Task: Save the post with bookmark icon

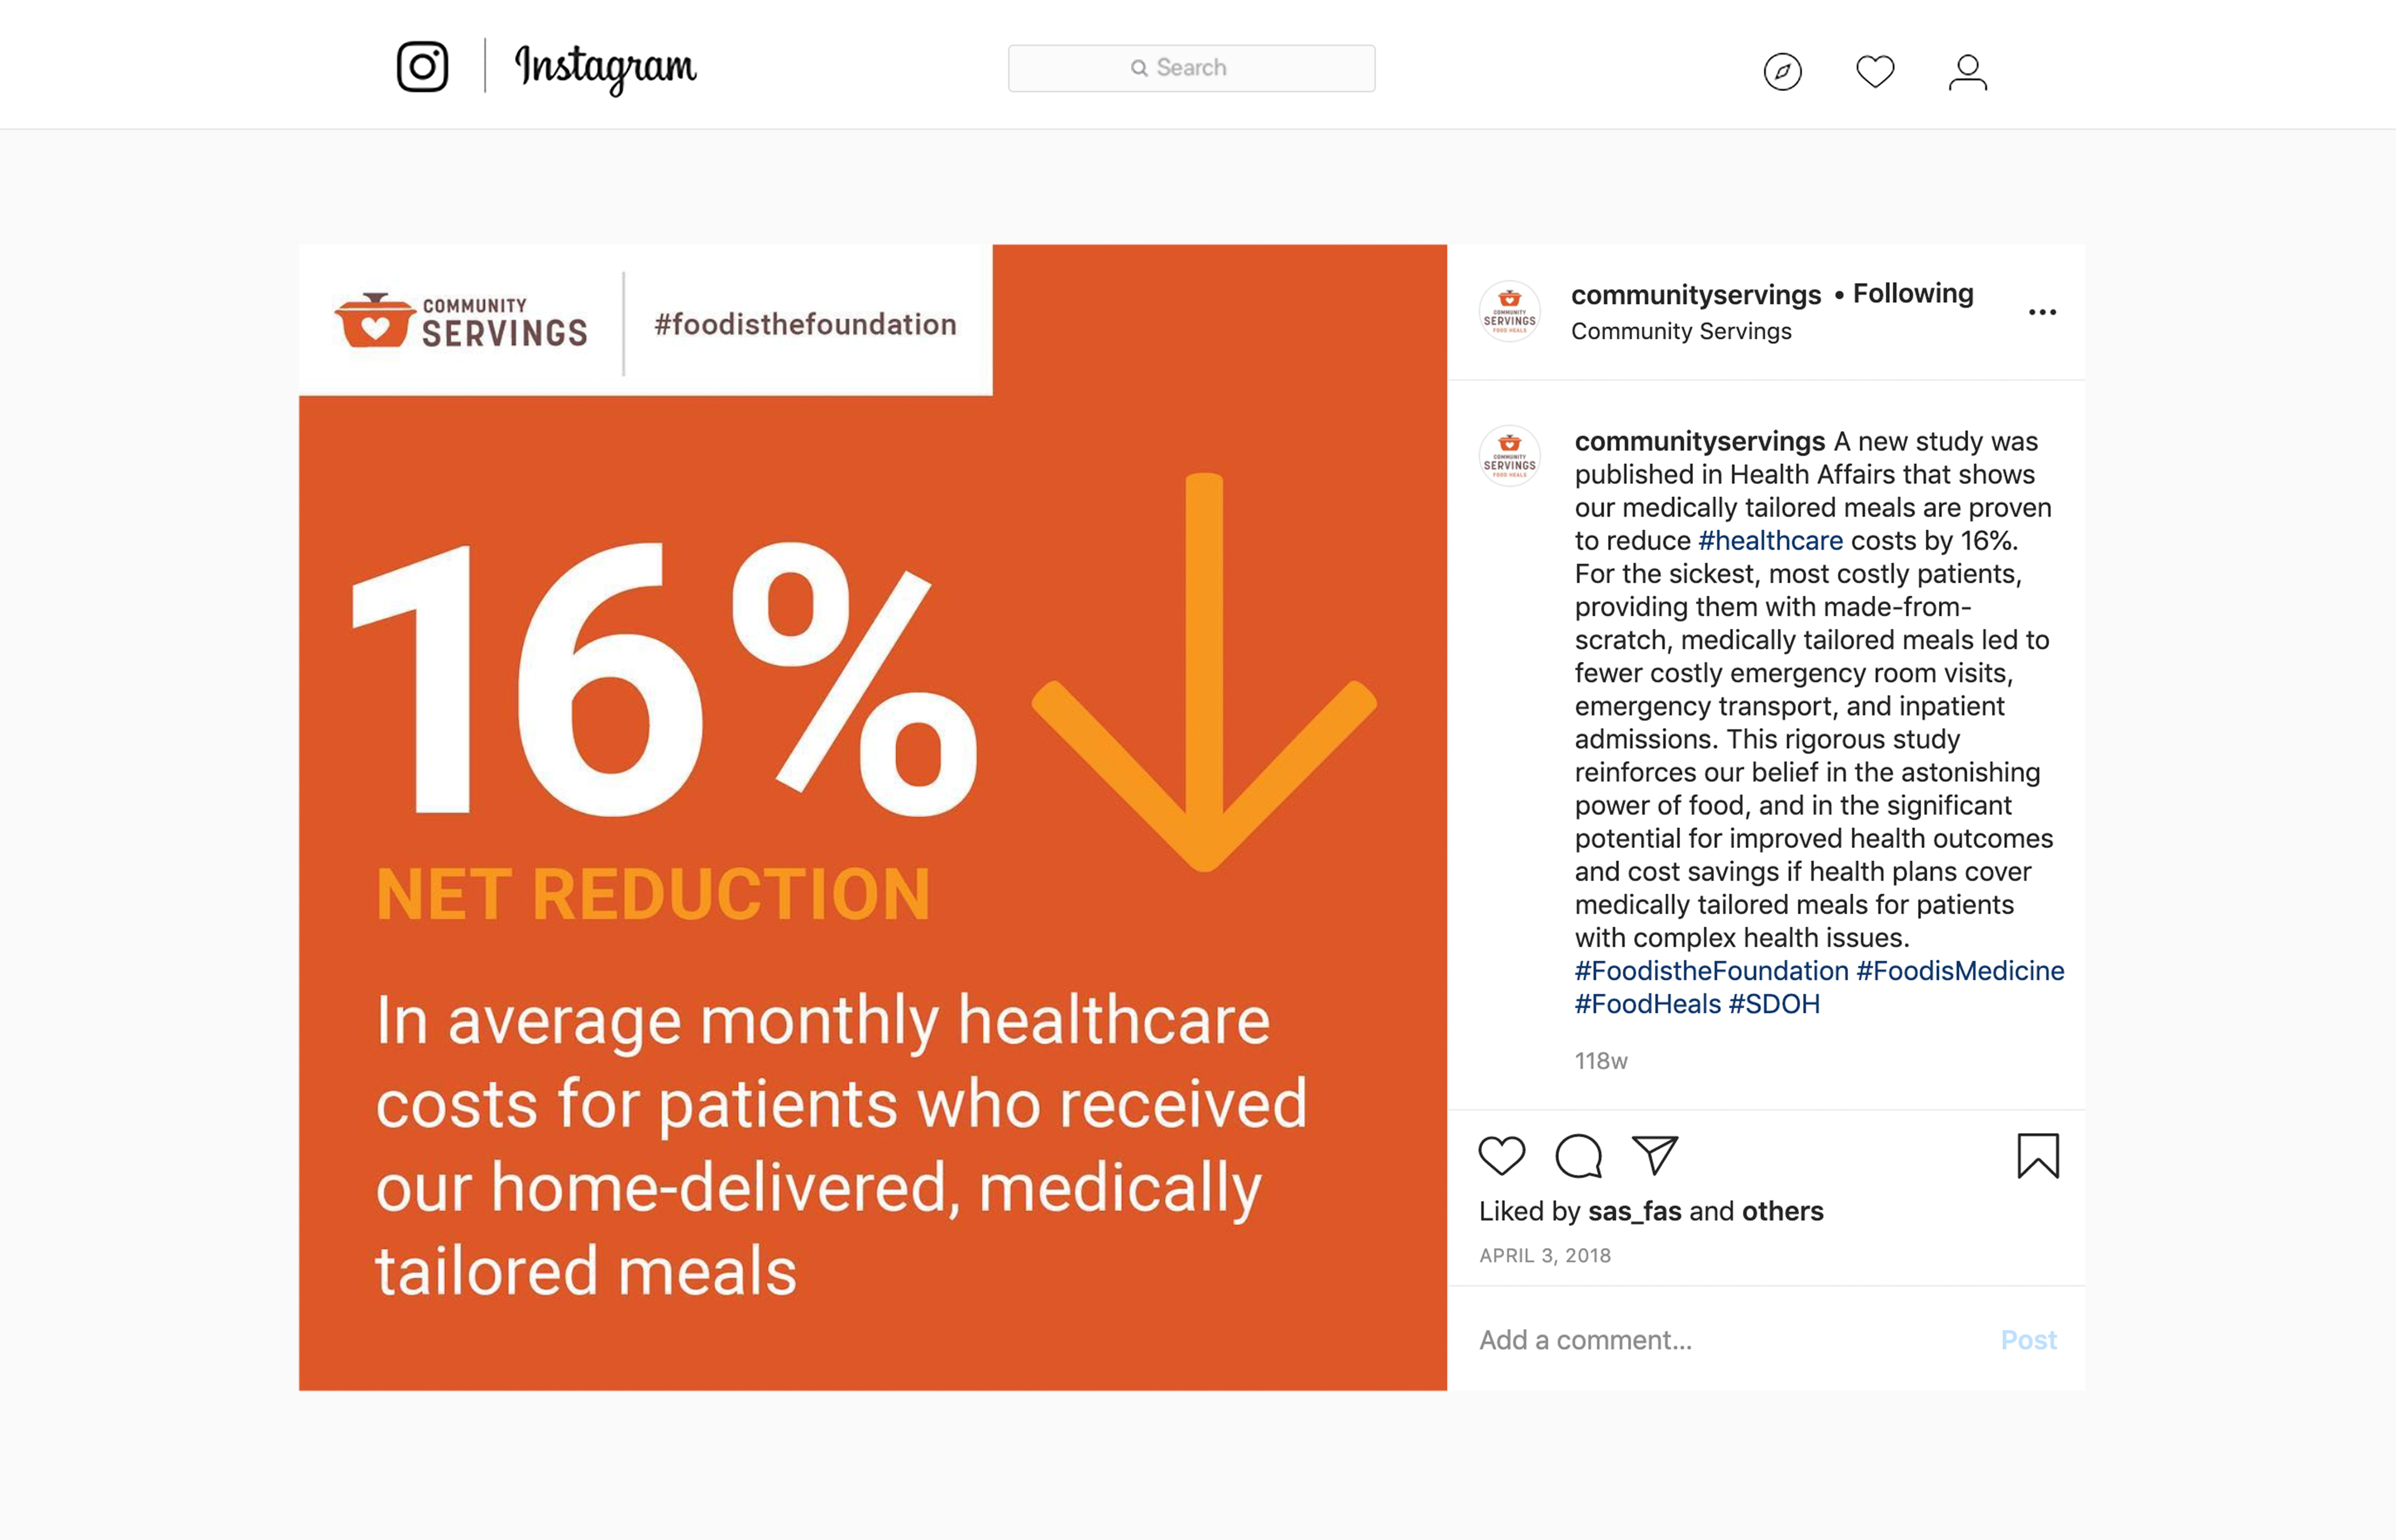Action: point(2037,1156)
